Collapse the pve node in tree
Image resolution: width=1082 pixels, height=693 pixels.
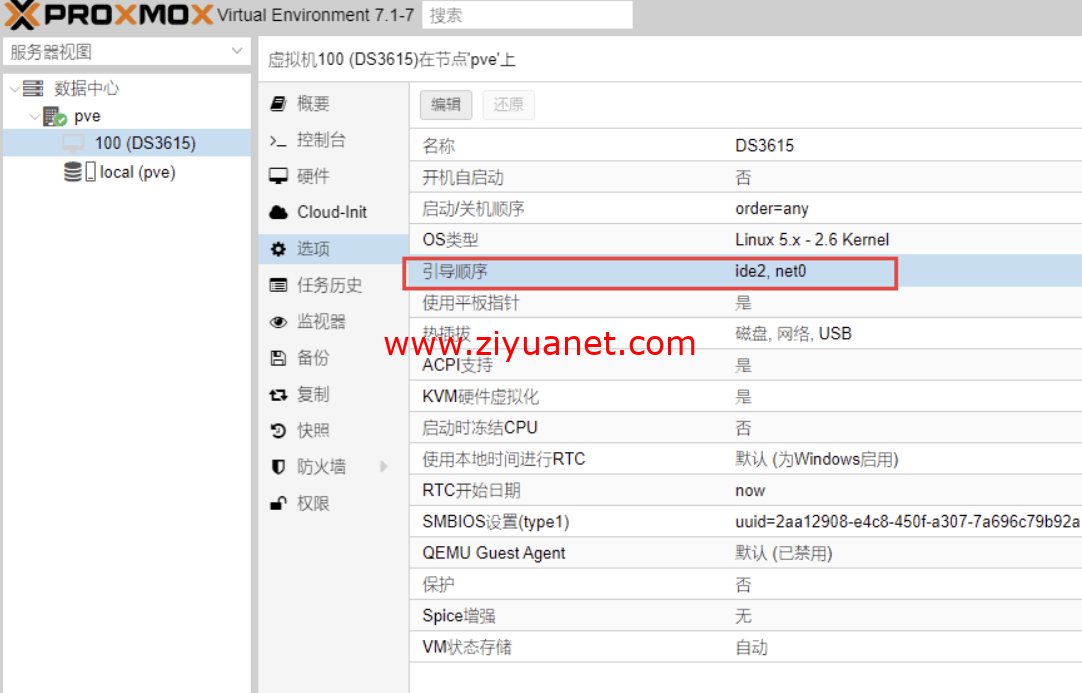click(35, 117)
